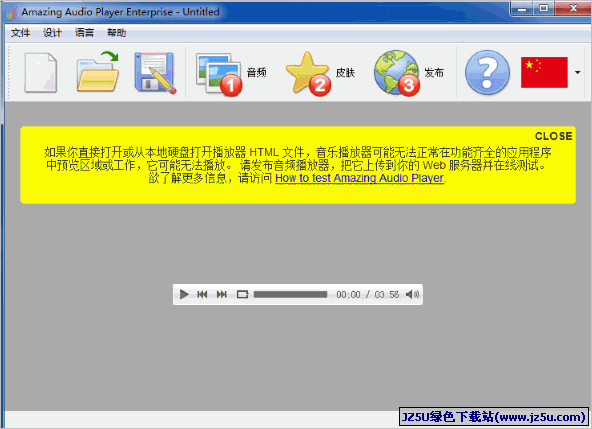Image resolution: width=592 pixels, height=429 pixels.
Task: Minimize the Amazing Audio Player window
Action: click(522, 8)
